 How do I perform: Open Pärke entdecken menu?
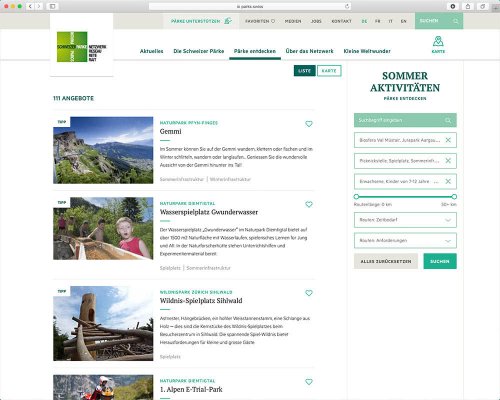[x=255, y=51]
